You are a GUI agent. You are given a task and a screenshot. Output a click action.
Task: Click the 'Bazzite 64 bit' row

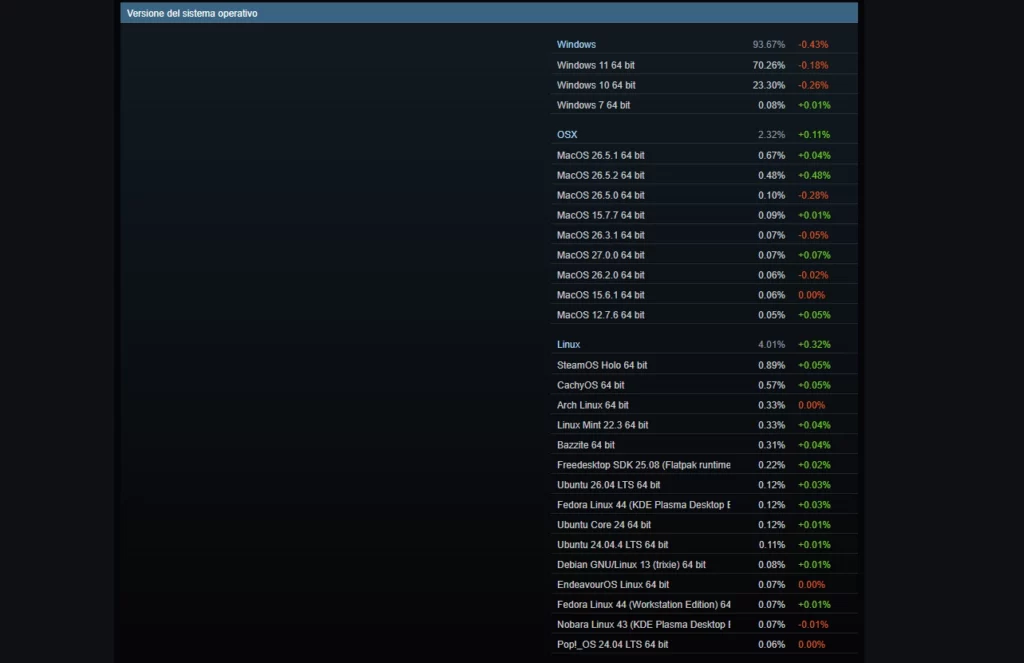click(x=704, y=445)
